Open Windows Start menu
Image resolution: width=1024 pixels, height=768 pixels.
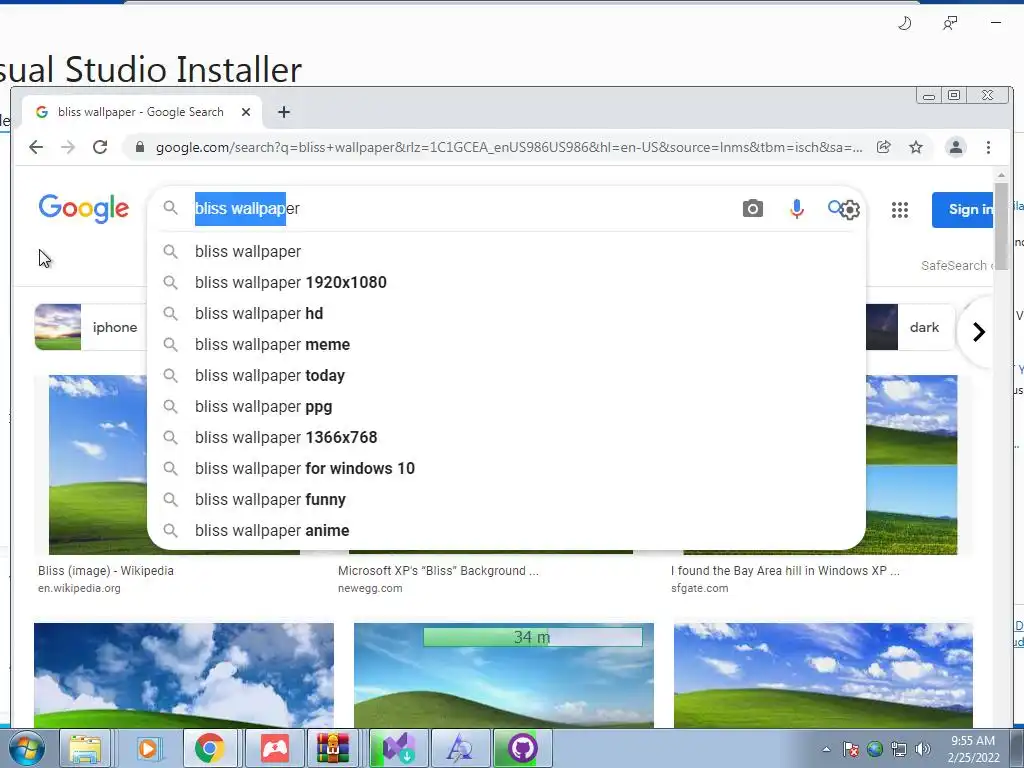(x=26, y=748)
